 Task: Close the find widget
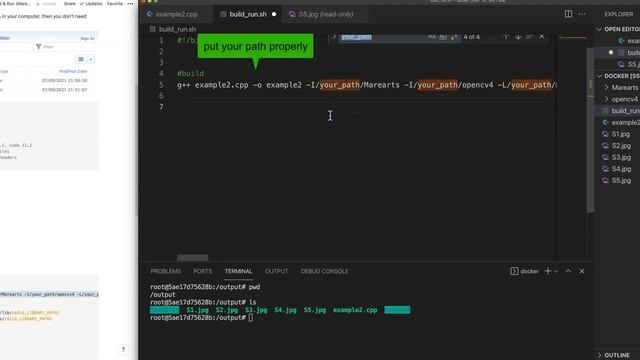coord(542,37)
